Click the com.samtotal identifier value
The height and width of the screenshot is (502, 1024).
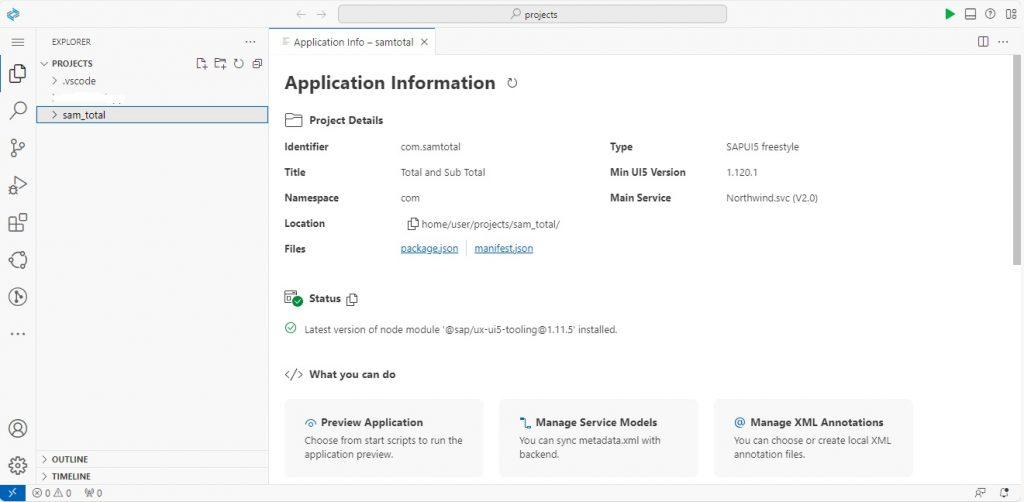[430, 147]
